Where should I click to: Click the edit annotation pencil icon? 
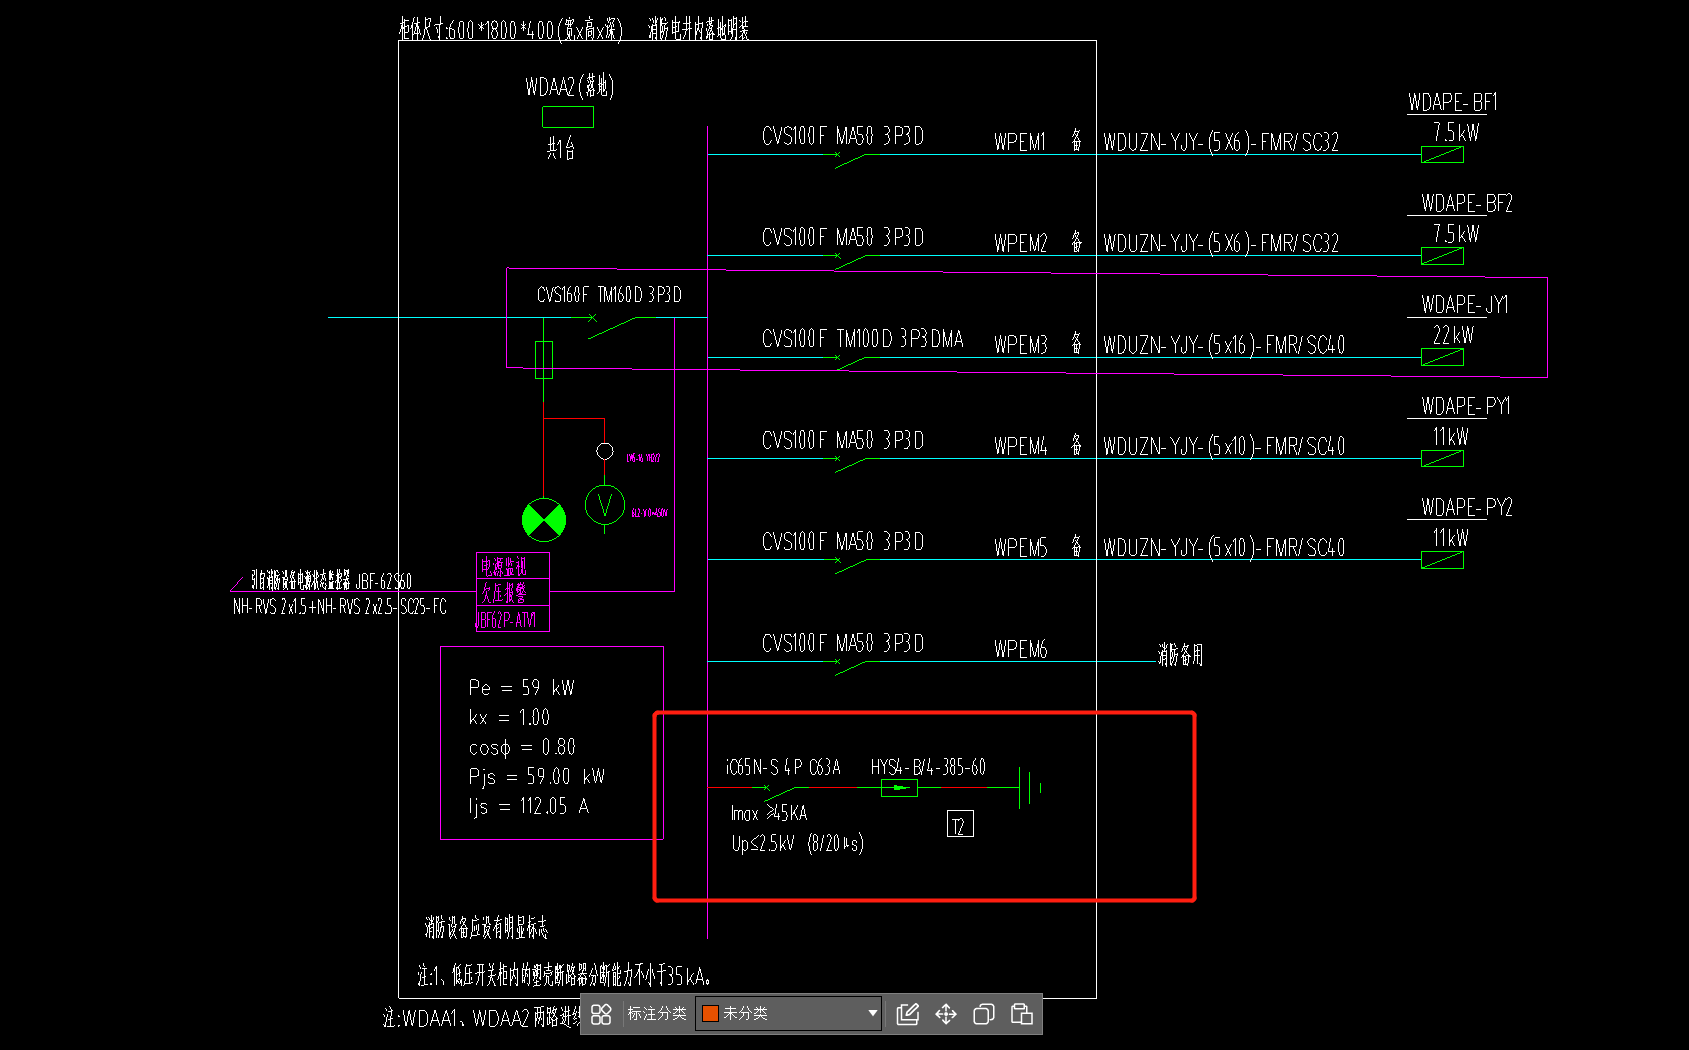[908, 1014]
